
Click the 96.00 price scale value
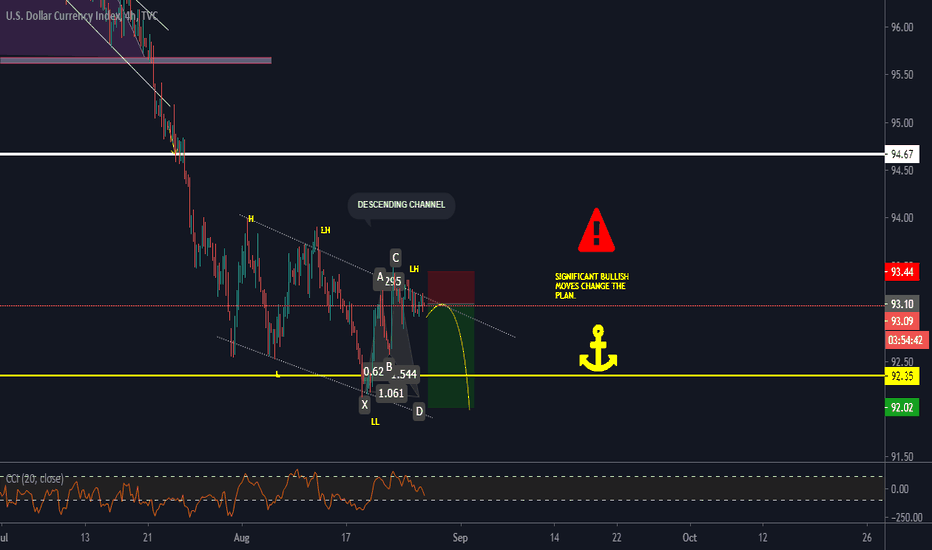point(902,27)
